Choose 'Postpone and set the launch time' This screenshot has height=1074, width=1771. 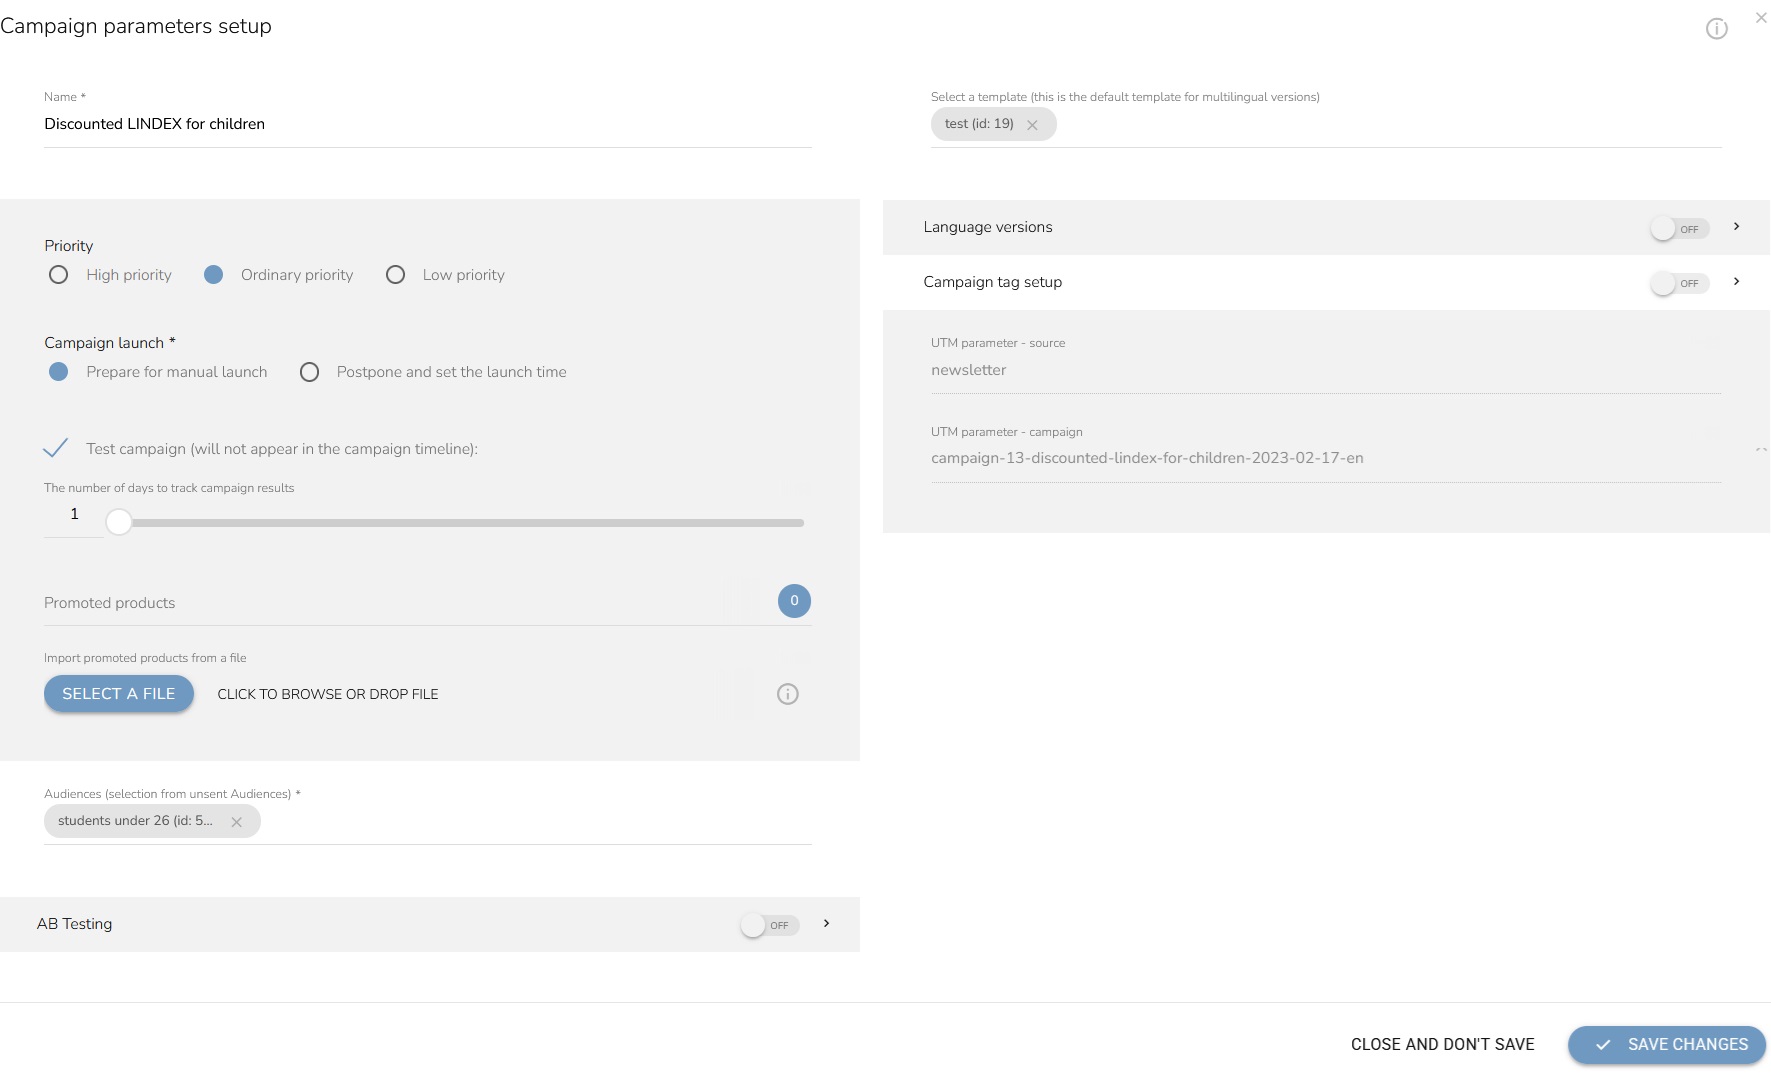pos(309,372)
